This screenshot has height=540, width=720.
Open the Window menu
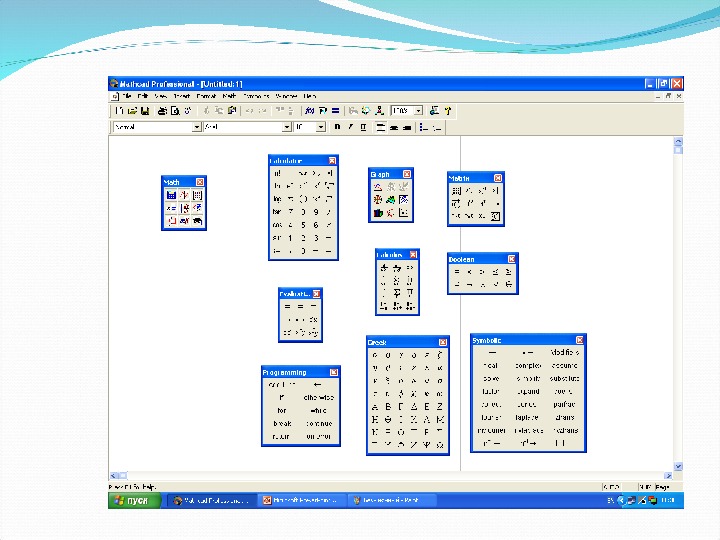tap(287, 96)
